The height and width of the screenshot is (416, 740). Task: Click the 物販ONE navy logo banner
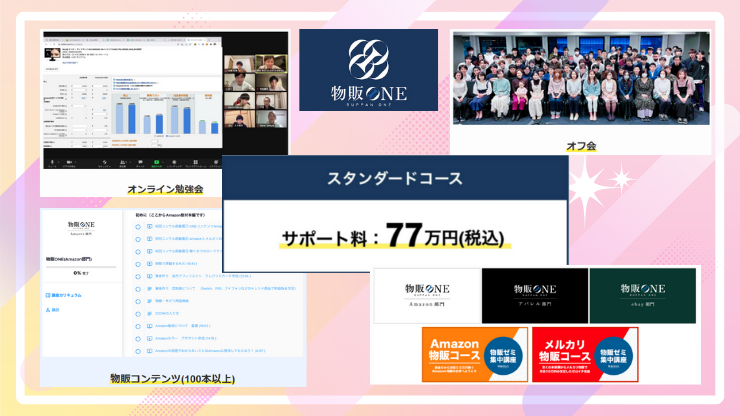coord(369,70)
